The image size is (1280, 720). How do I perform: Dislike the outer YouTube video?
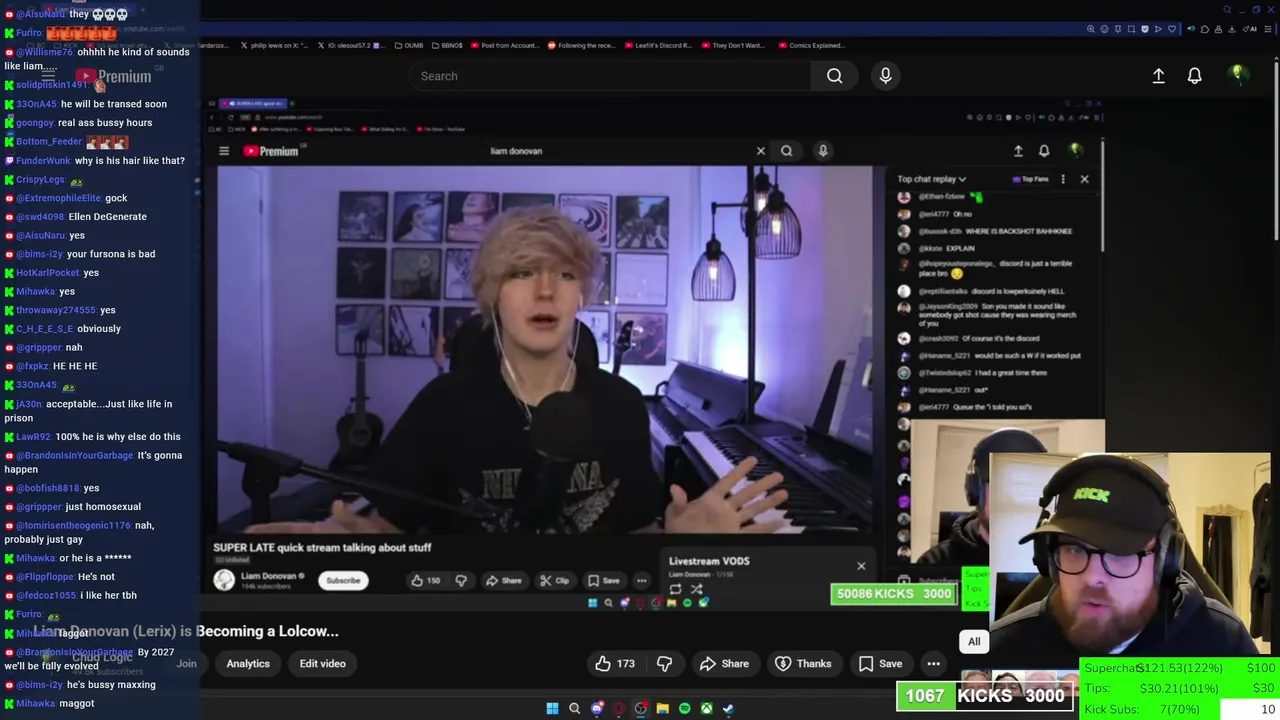(664, 664)
